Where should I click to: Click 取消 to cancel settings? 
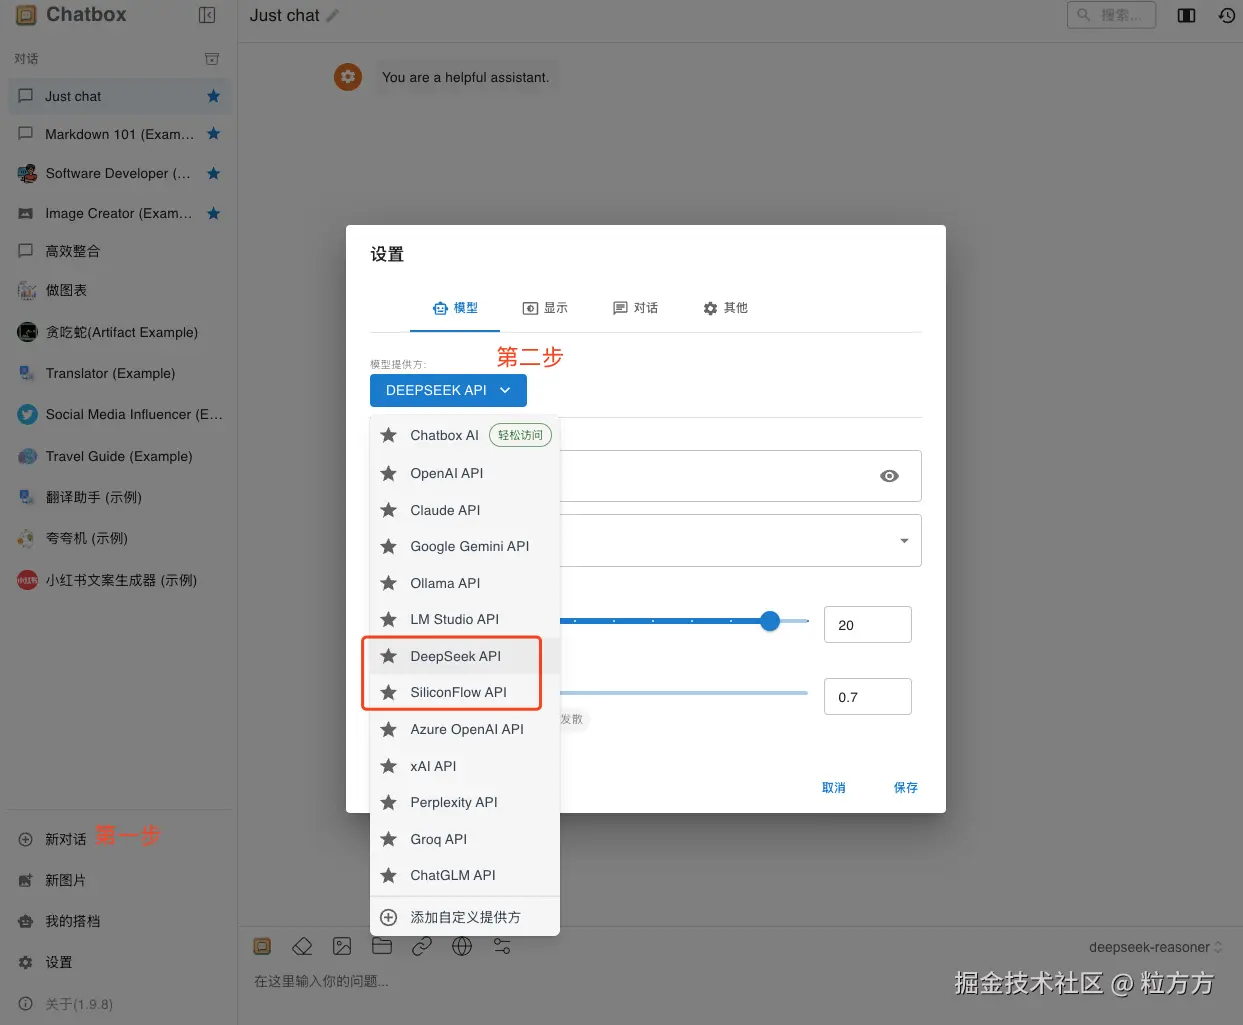(x=834, y=788)
